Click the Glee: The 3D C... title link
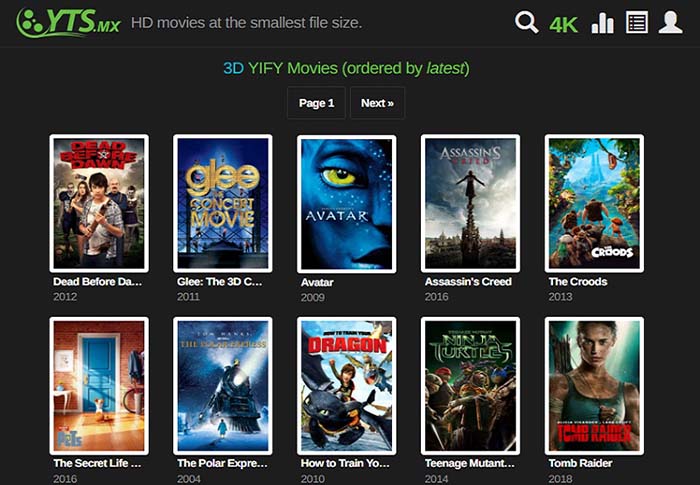Viewport: 700px width, 485px height. tap(220, 282)
